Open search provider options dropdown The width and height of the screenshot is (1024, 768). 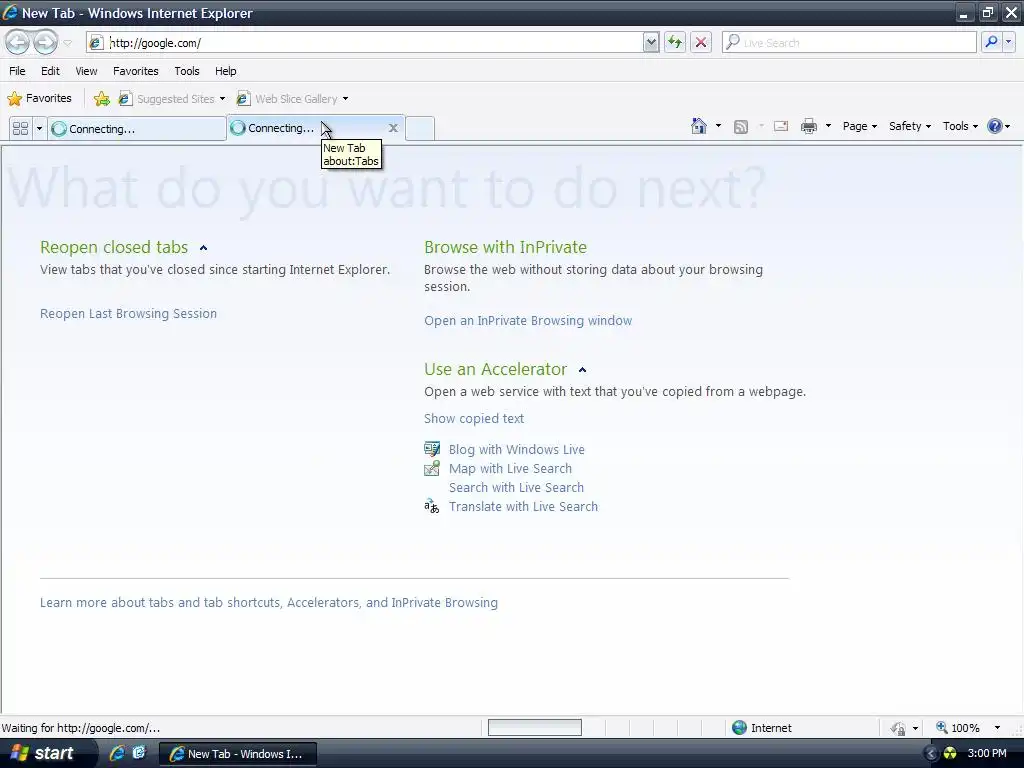[1008, 42]
